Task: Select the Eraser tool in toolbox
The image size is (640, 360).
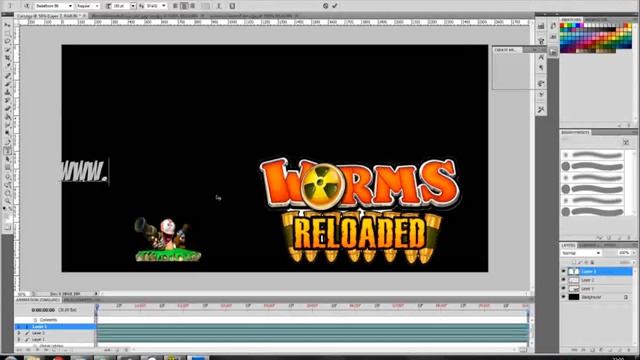Action: (x=7, y=109)
